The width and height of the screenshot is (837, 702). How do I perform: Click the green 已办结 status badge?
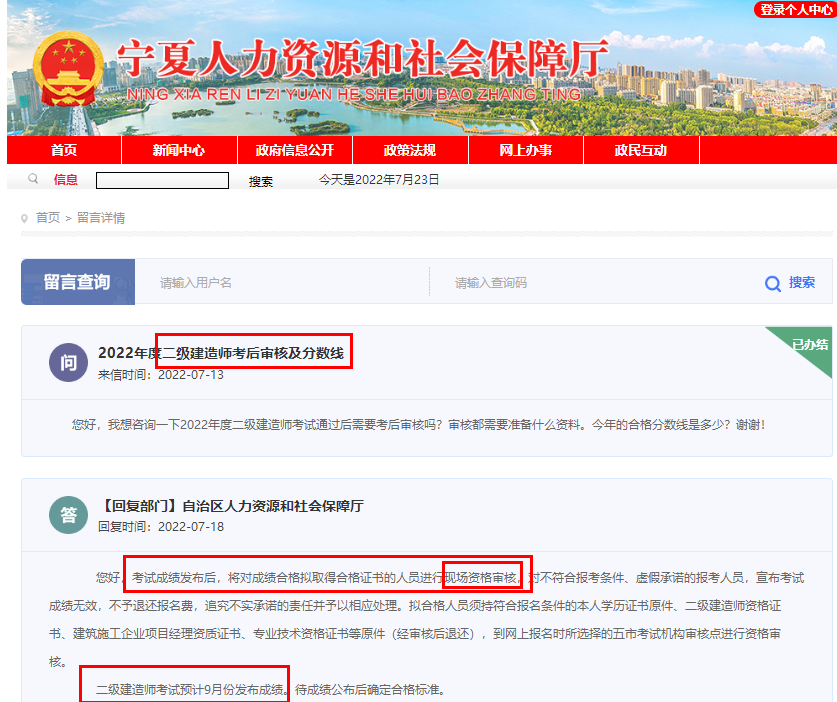[810, 345]
